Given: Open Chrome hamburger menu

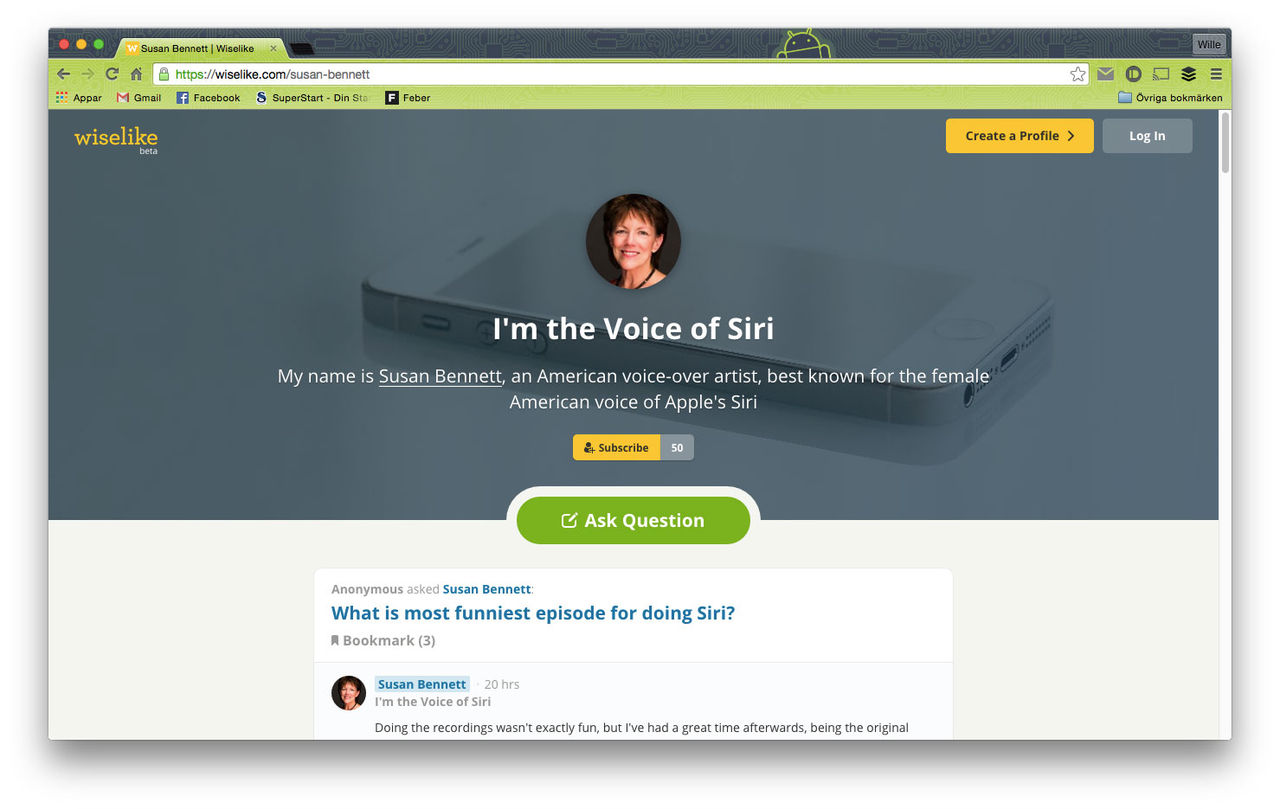Looking at the screenshot, I should pos(1216,74).
